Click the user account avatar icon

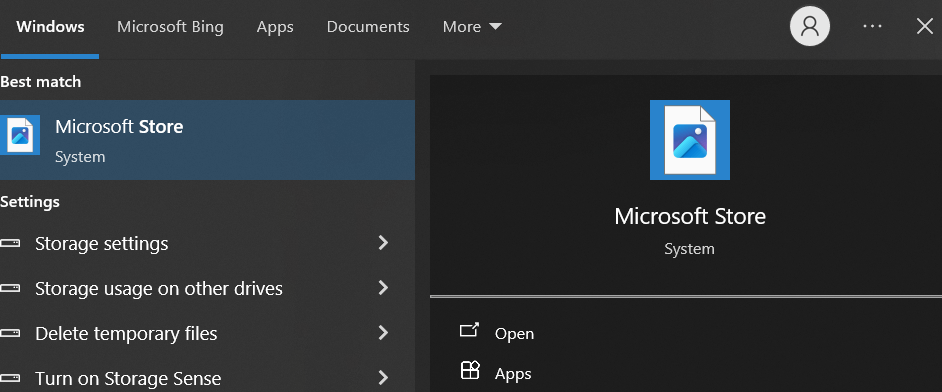click(x=810, y=26)
